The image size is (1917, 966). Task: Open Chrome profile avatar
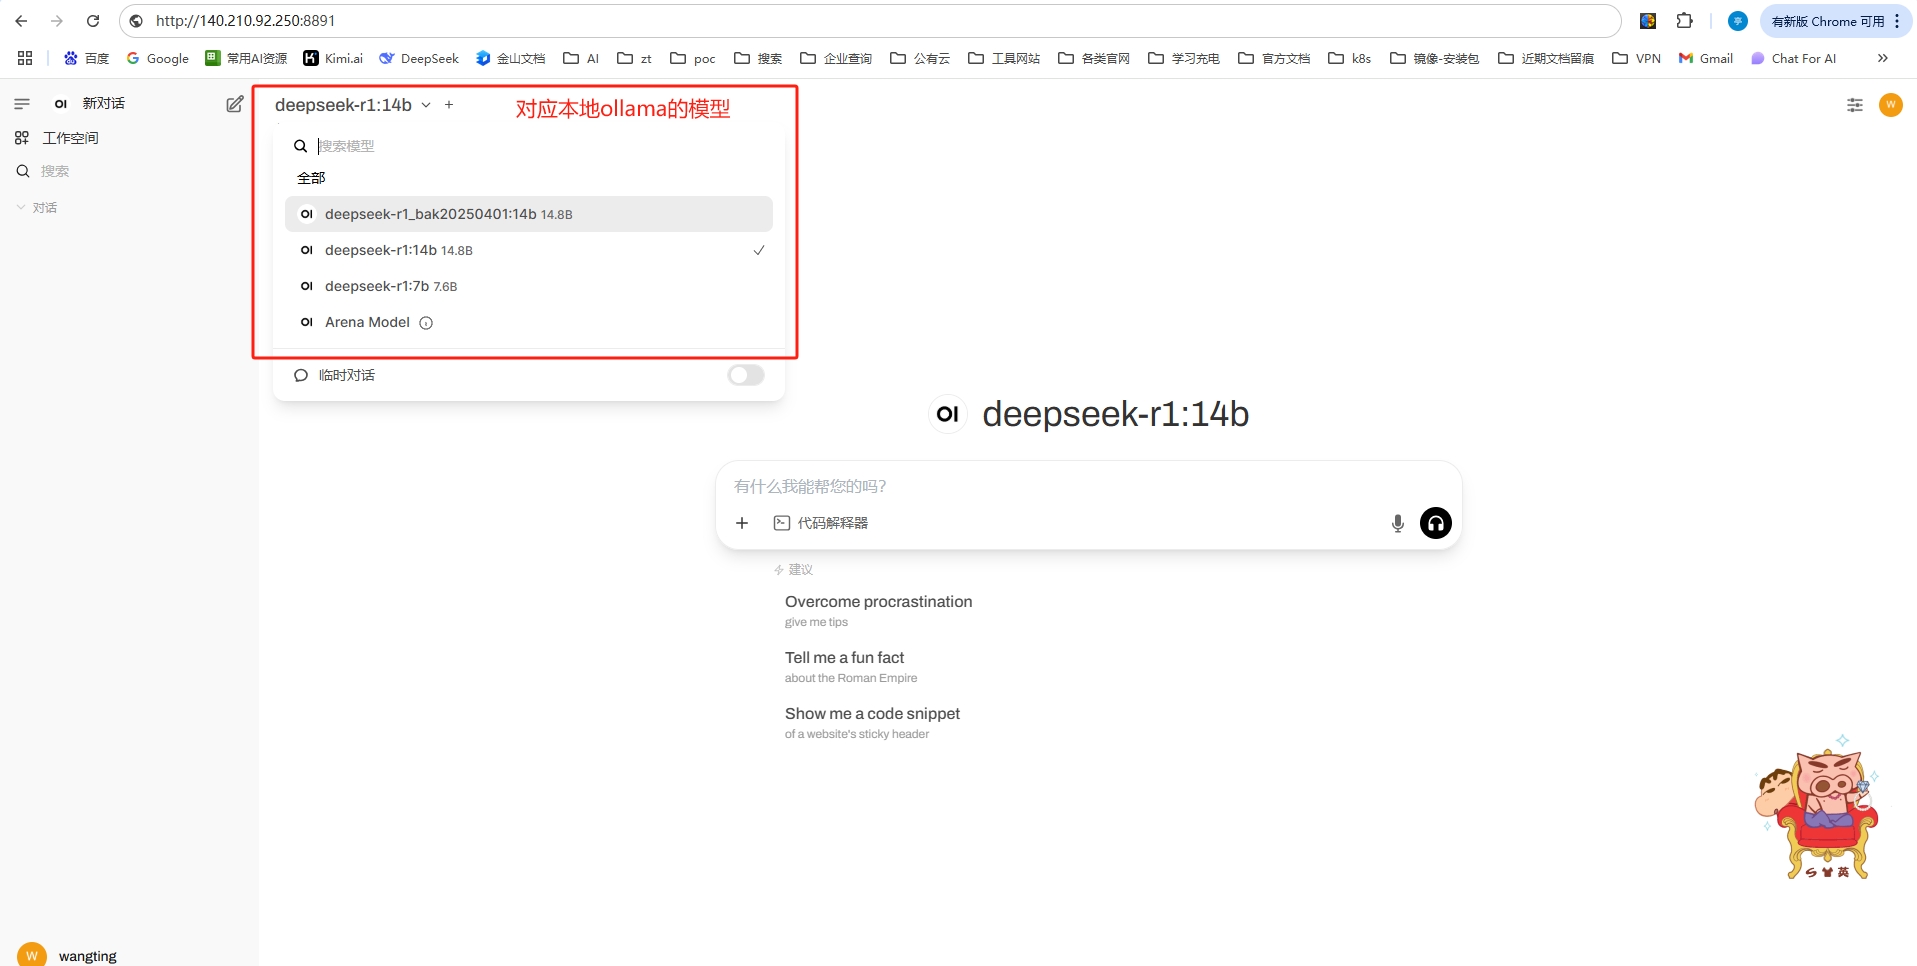coord(1738,21)
